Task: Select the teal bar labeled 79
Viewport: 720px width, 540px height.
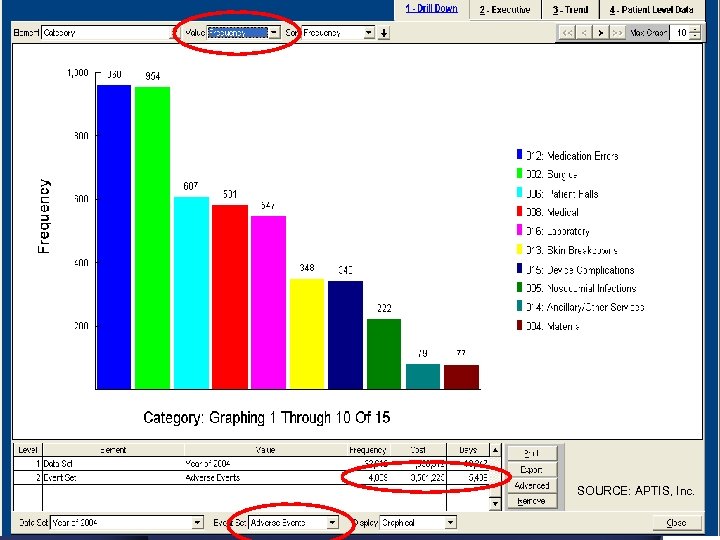Action: click(x=423, y=377)
